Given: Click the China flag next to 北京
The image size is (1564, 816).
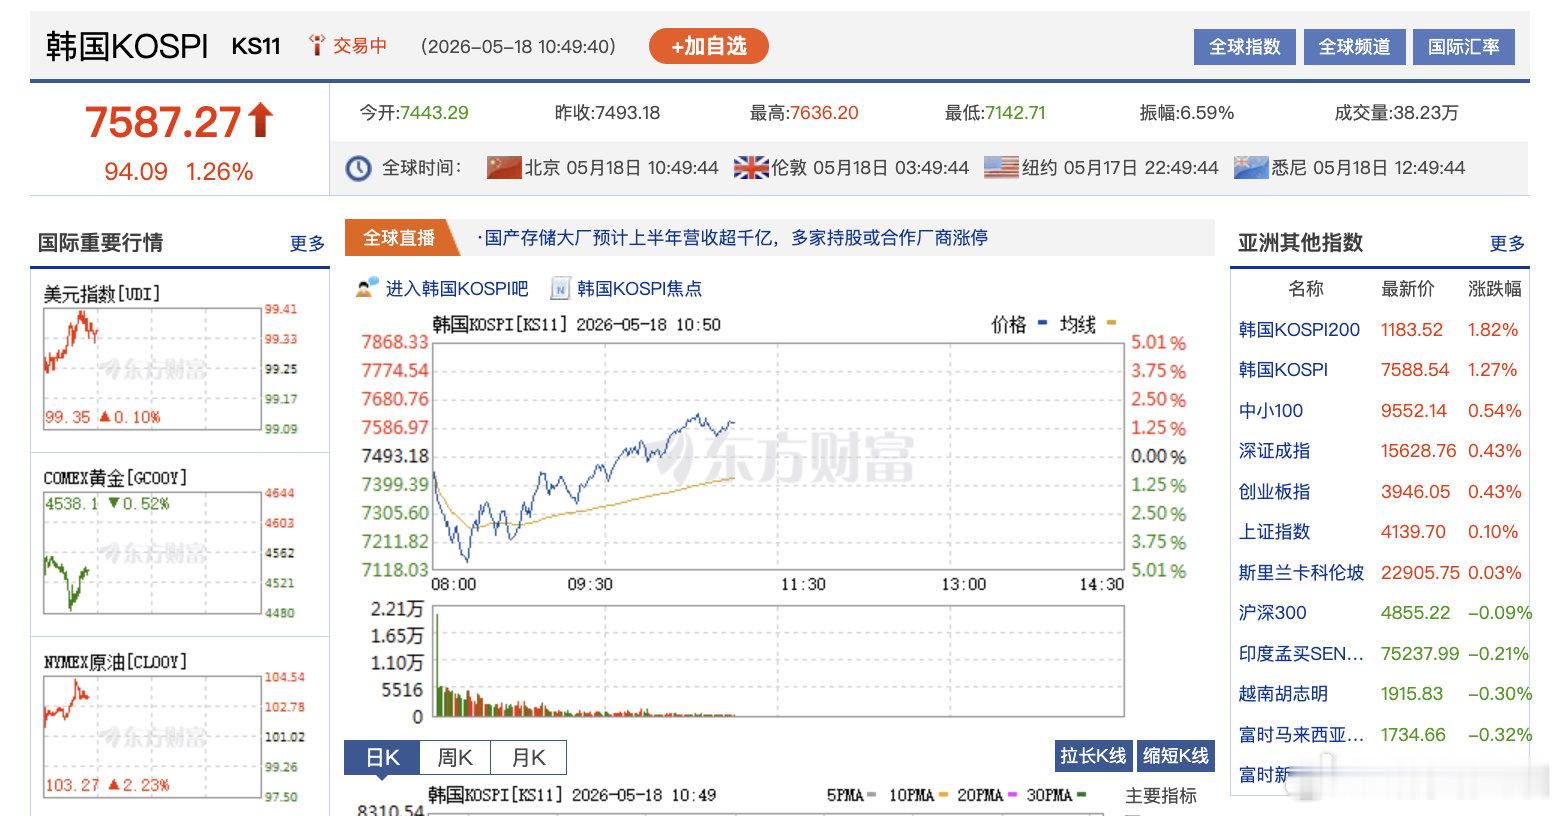Looking at the screenshot, I should click(x=504, y=167).
